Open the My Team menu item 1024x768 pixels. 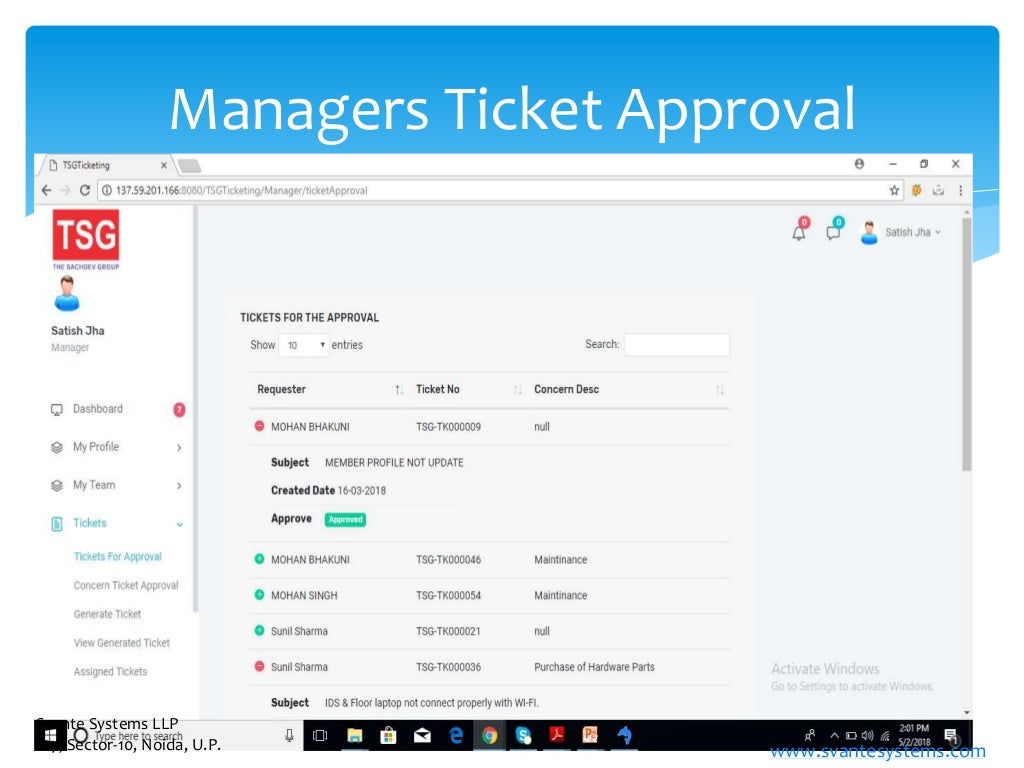94,485
